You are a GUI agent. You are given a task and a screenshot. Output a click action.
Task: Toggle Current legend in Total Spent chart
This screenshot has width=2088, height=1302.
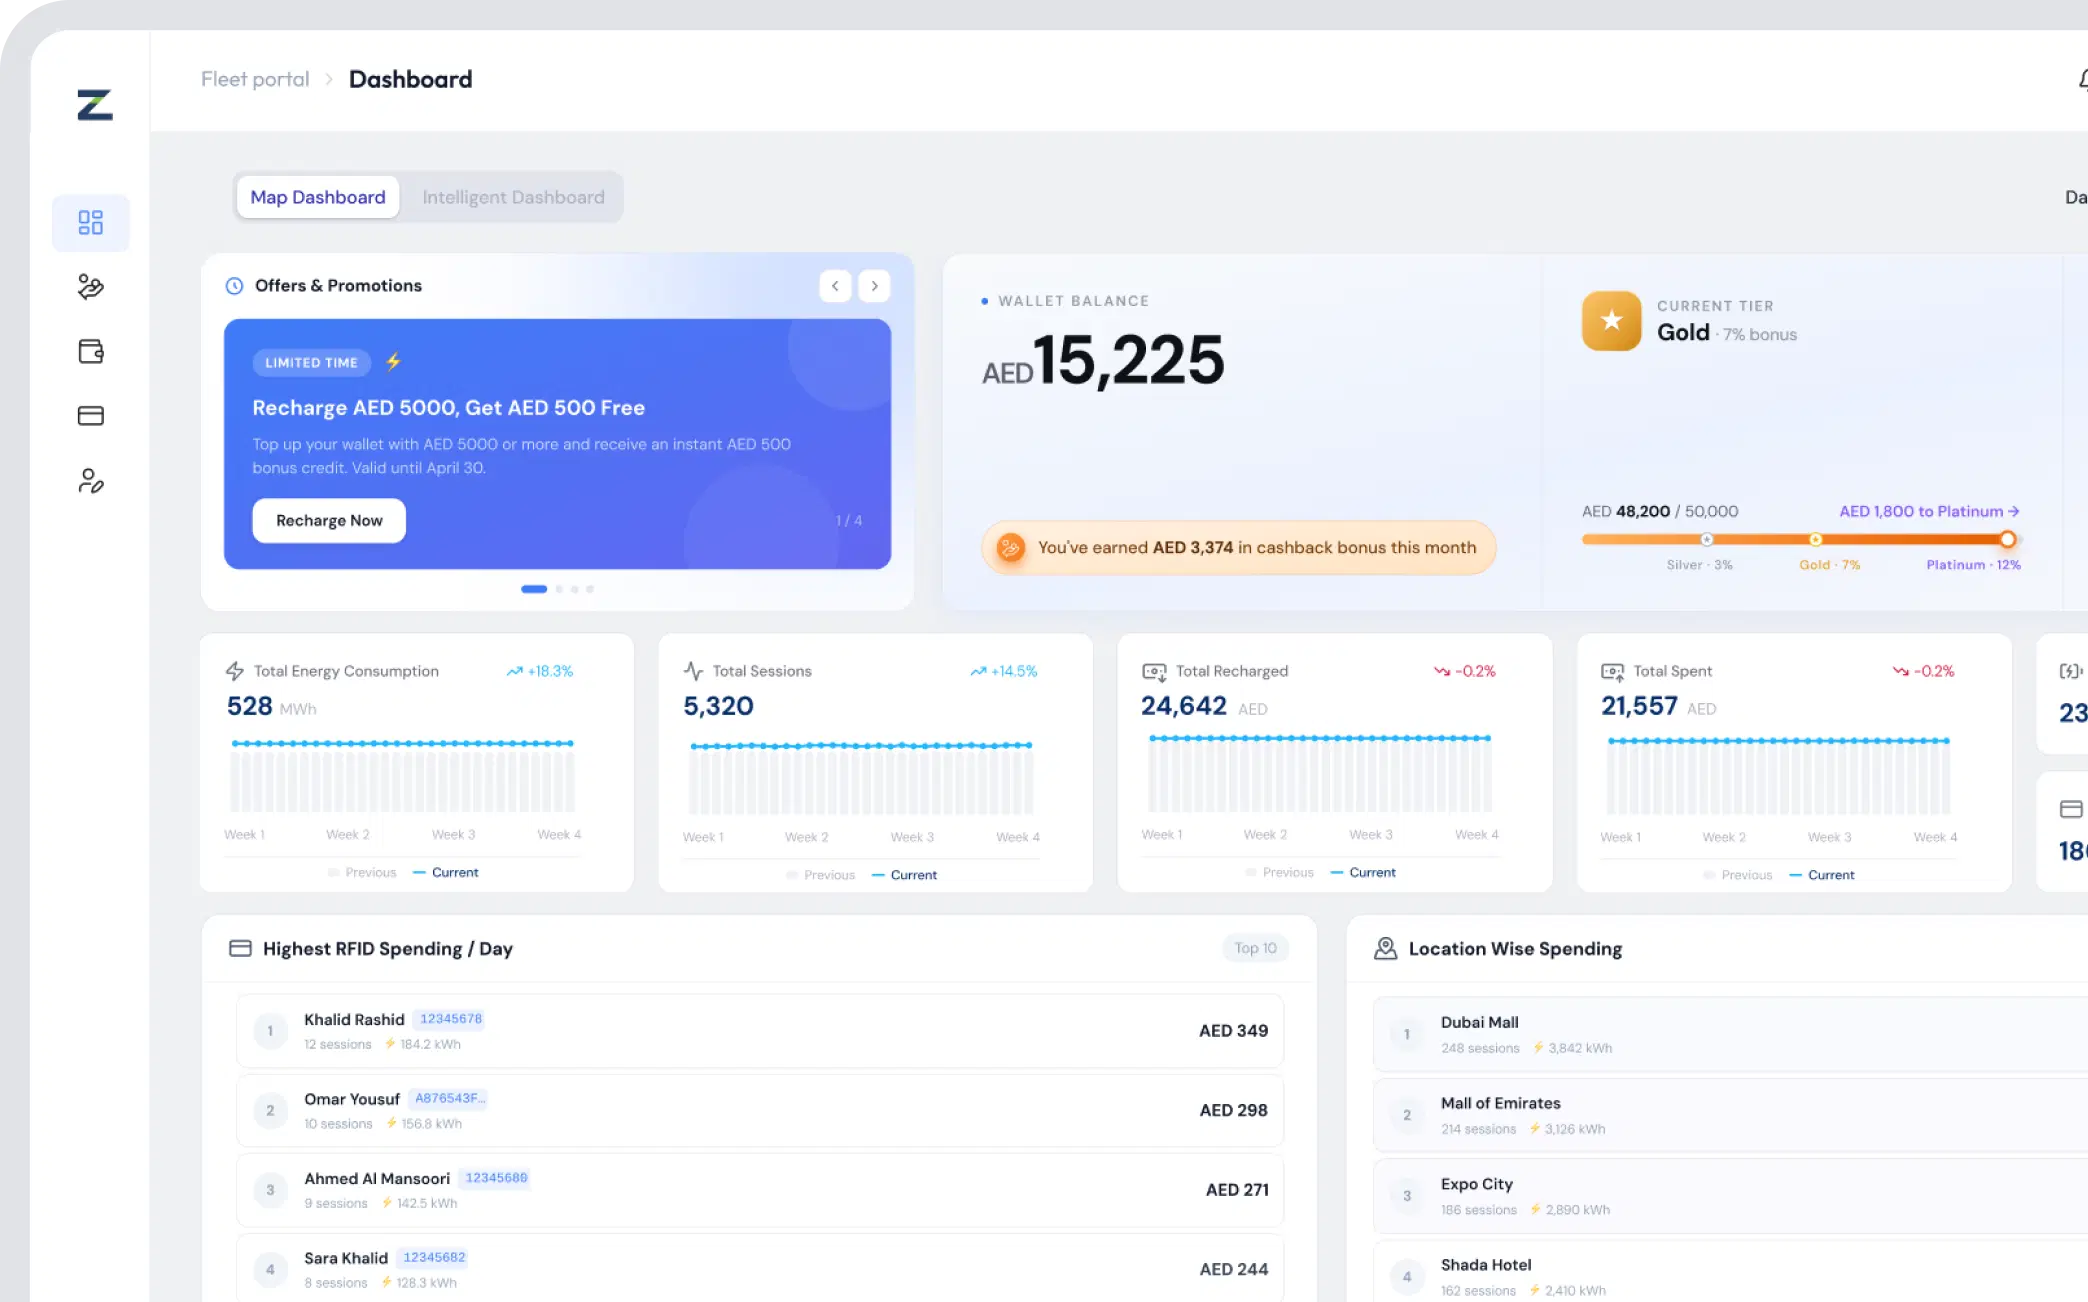1823,875
